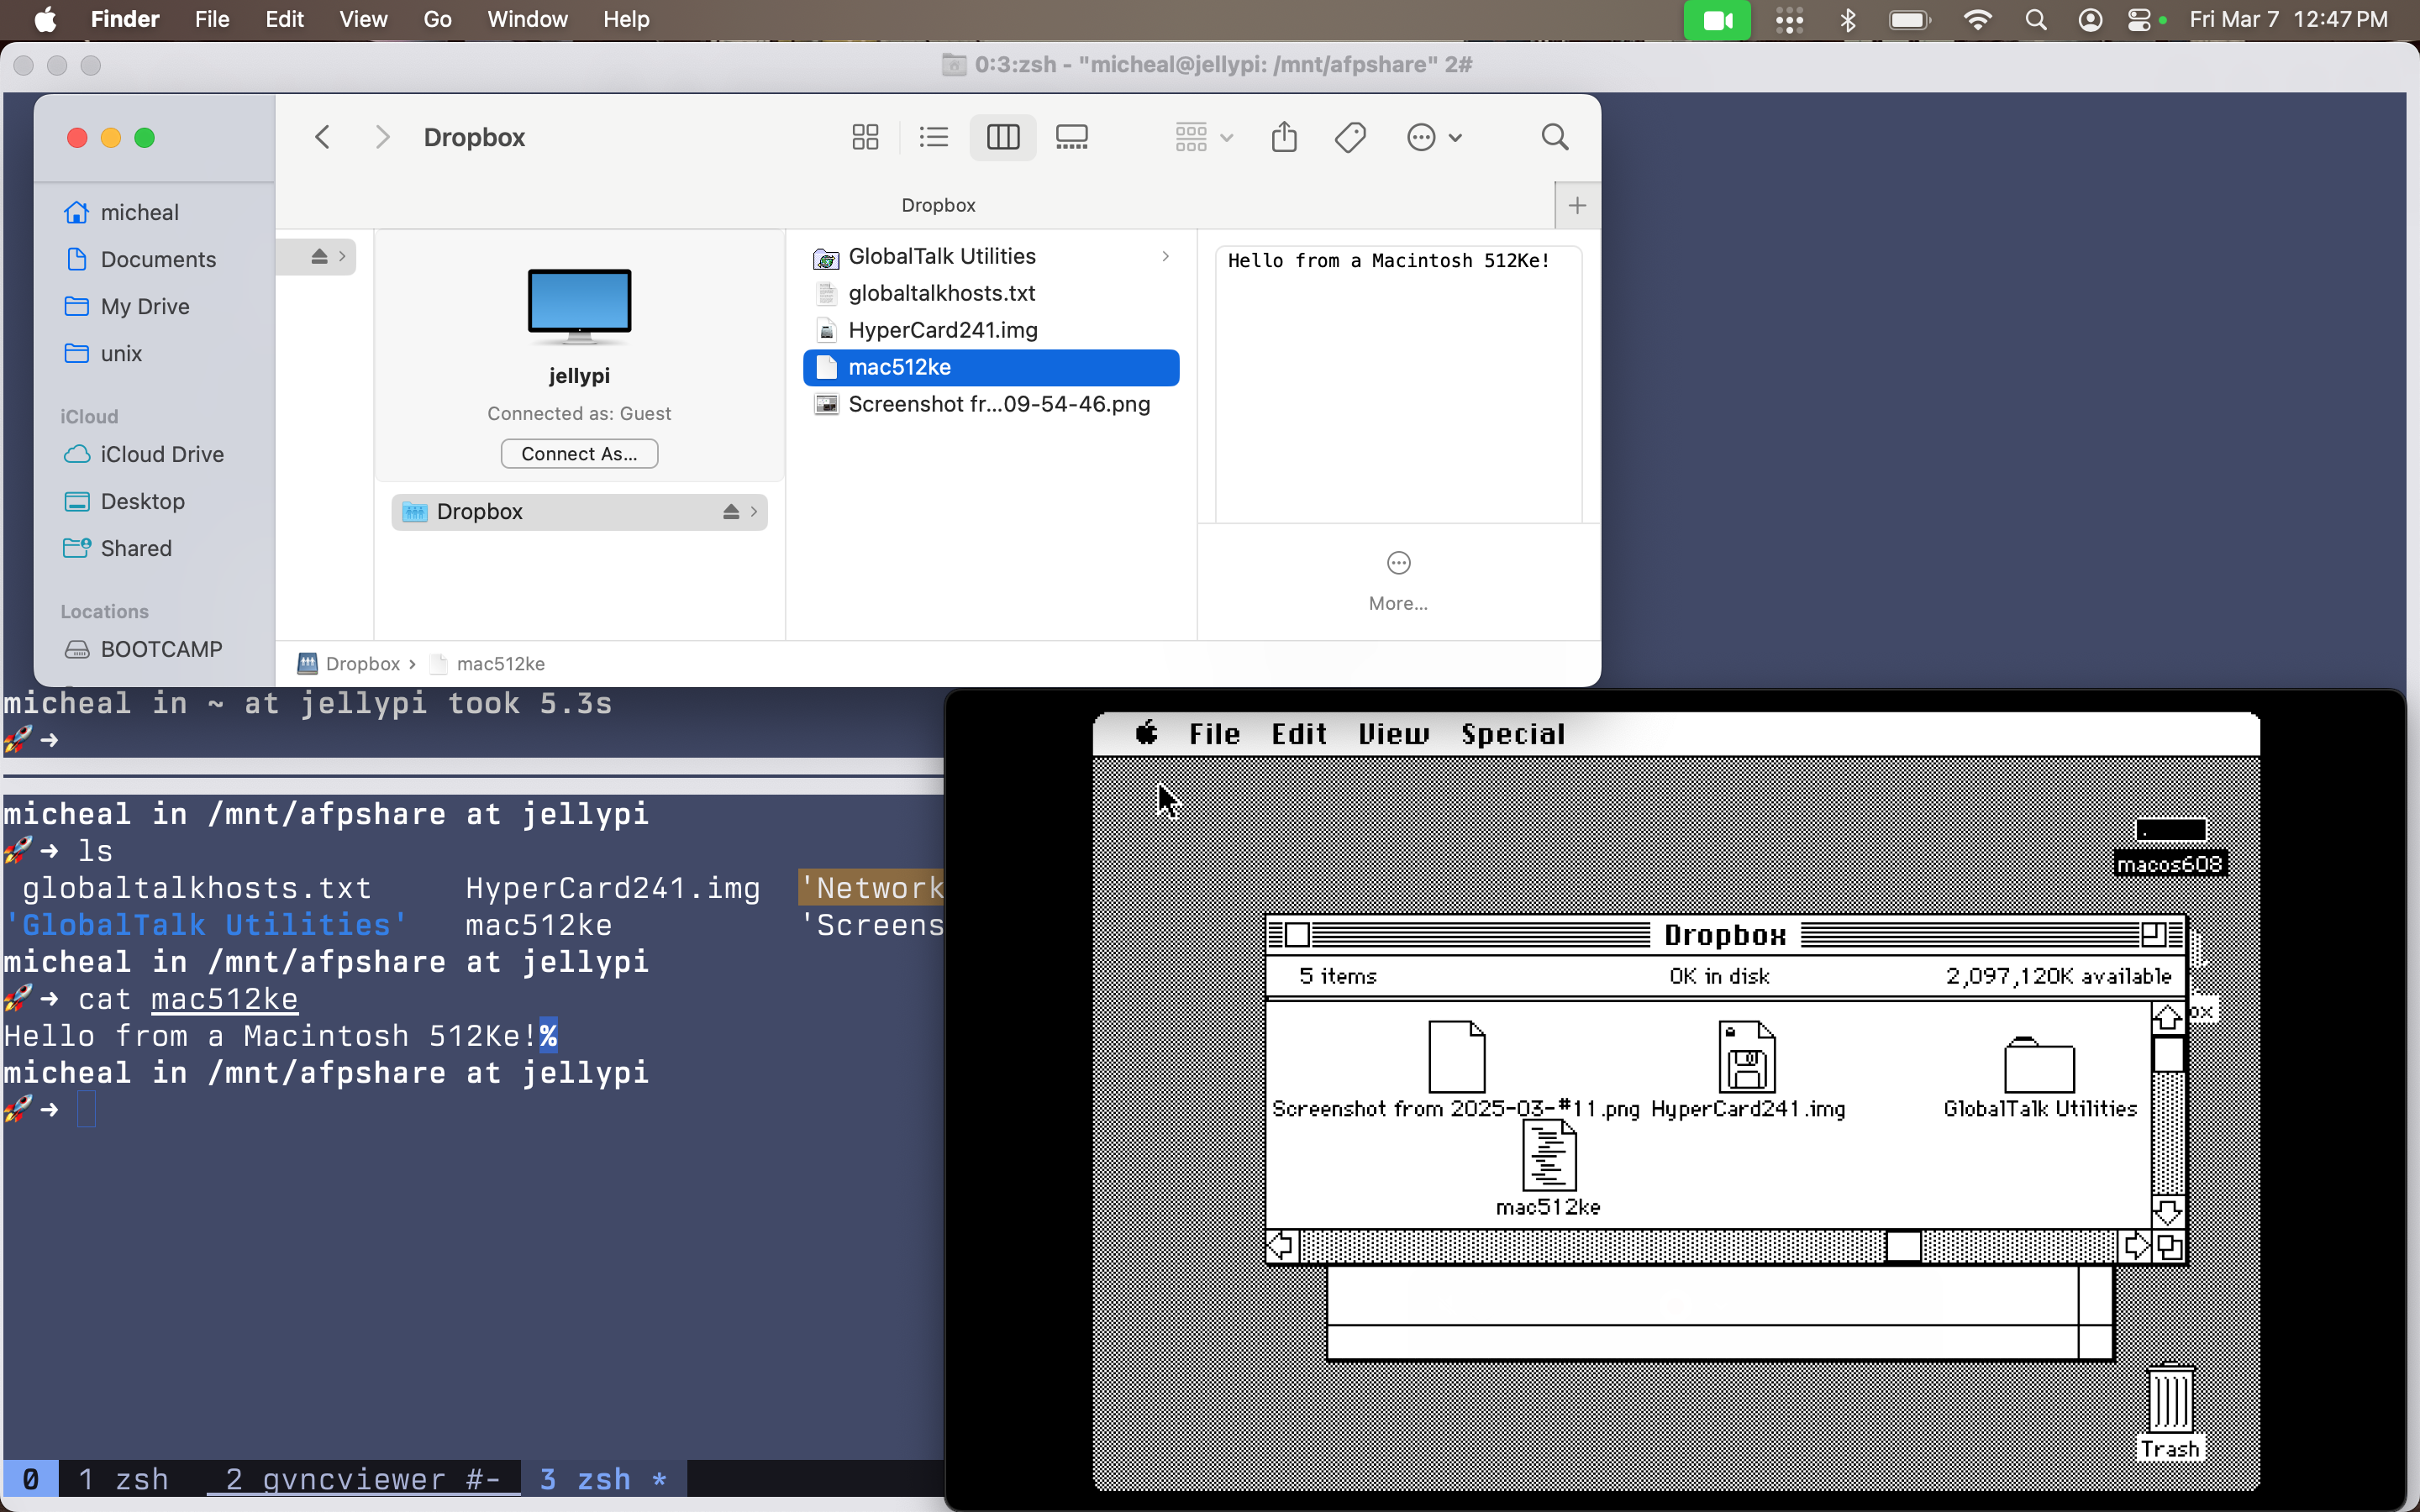Click the Dropbox window zoom box

click(2152, 934)
